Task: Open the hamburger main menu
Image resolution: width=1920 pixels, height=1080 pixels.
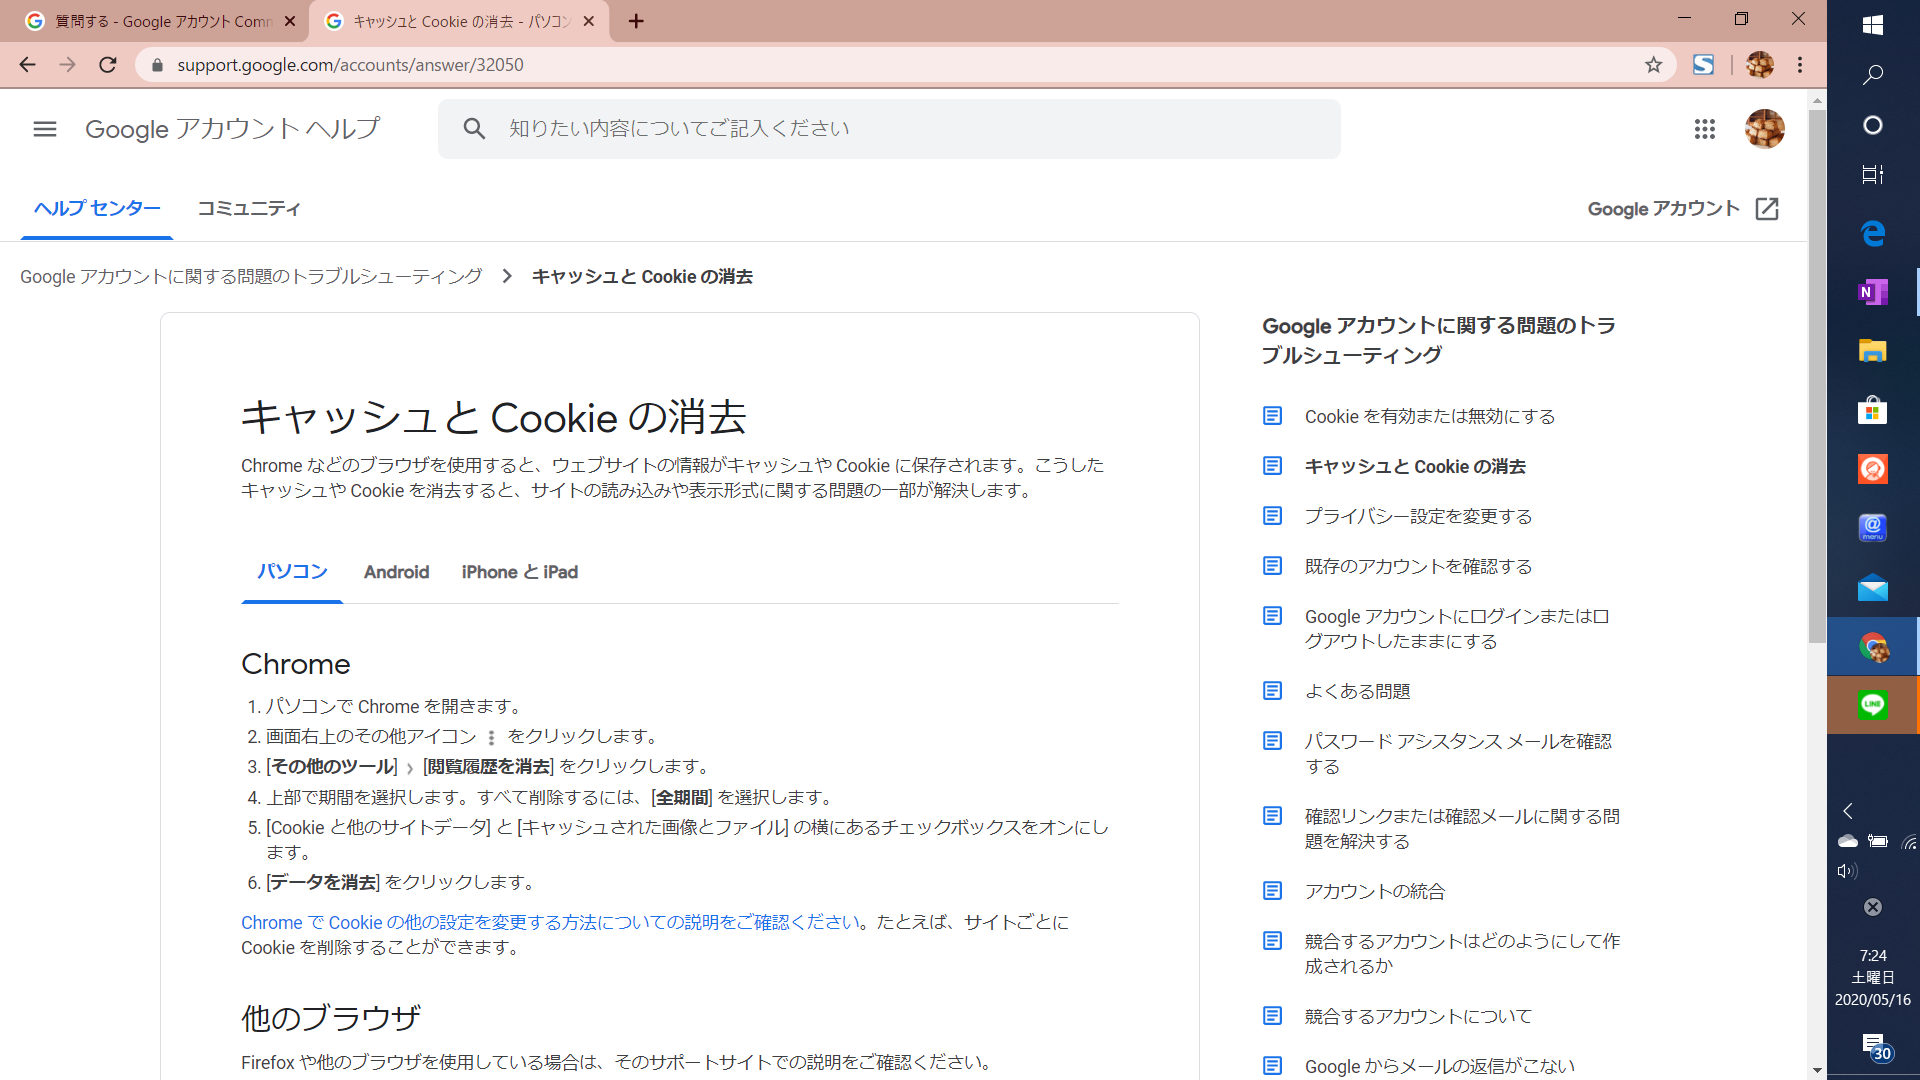Action: pyautogui.click(x=45, y=129)
